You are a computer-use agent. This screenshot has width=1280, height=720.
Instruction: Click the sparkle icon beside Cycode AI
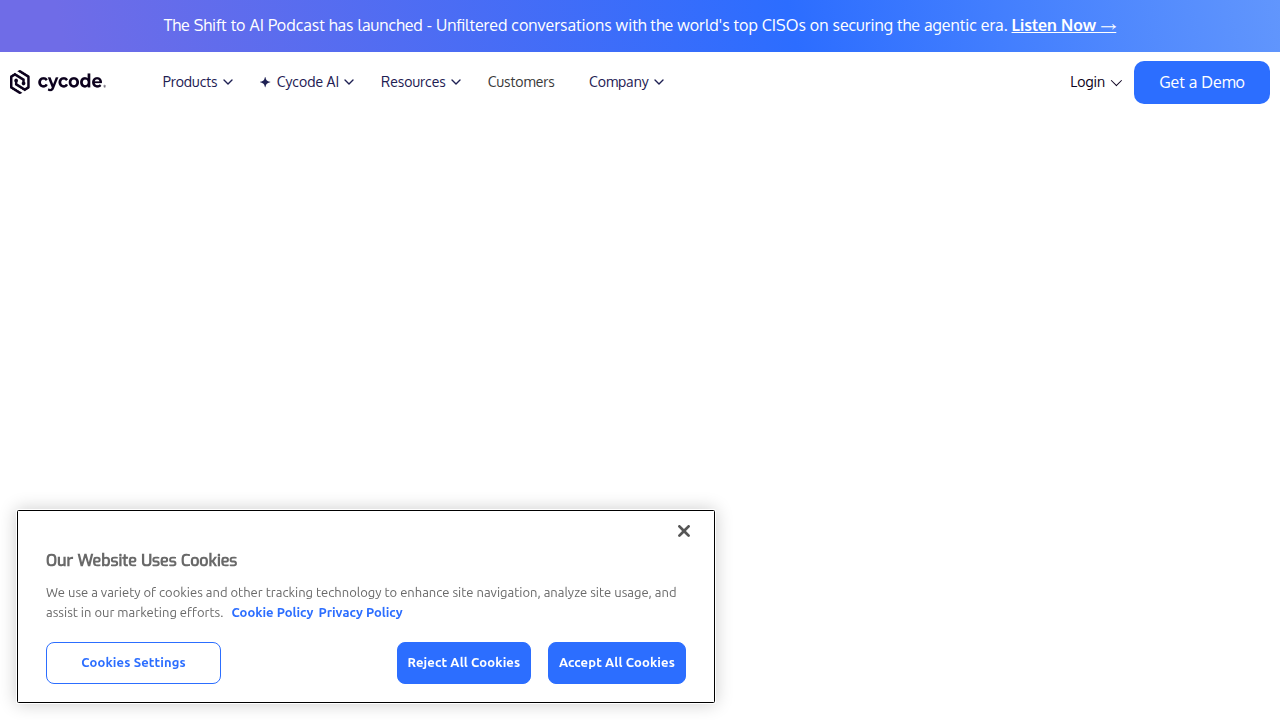click(265, 82)
